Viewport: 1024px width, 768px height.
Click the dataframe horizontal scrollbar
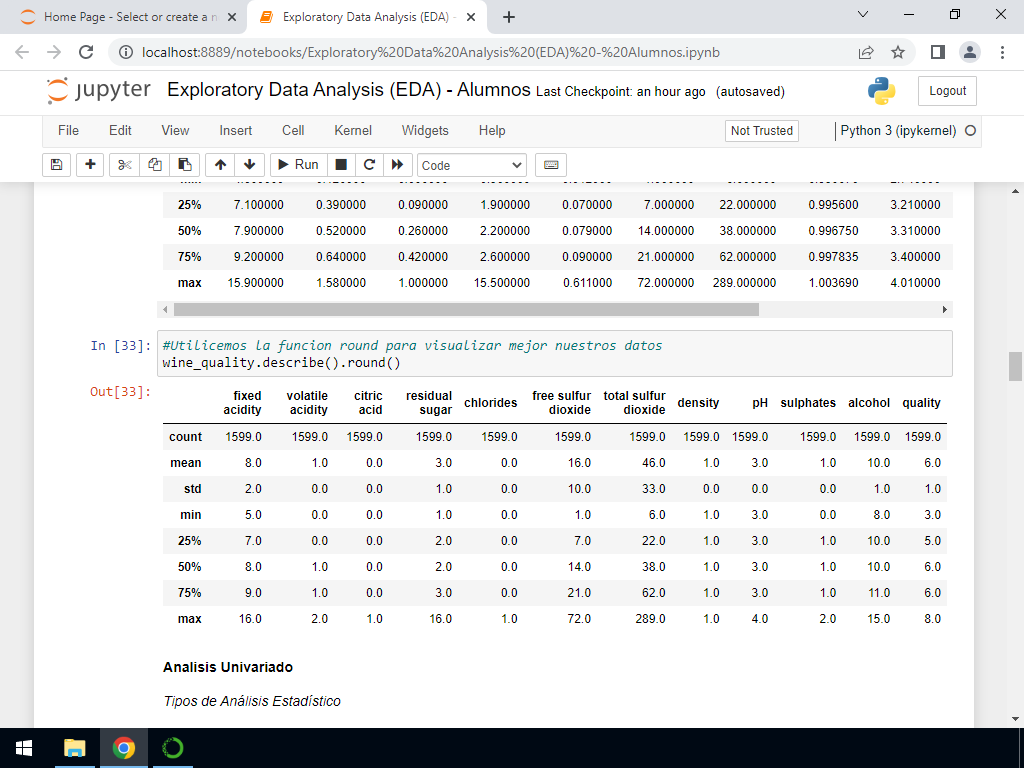click(465, 310)
